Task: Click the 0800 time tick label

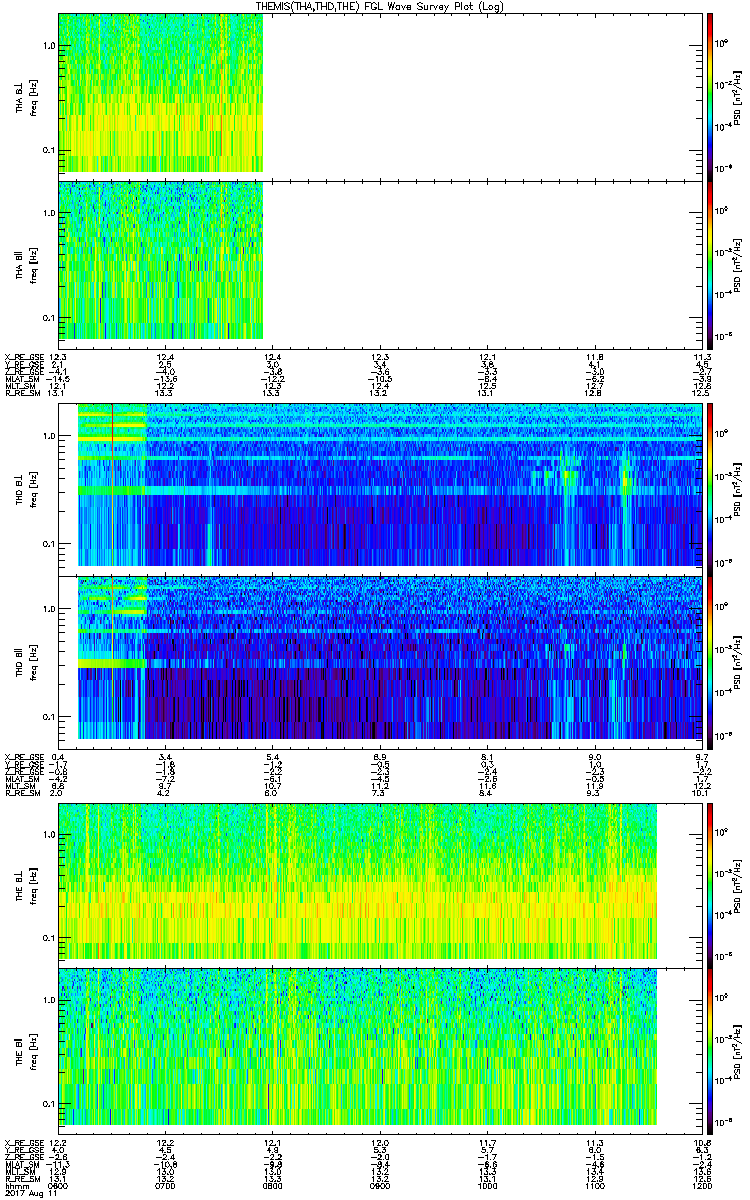Action: tap(273, 1185)
